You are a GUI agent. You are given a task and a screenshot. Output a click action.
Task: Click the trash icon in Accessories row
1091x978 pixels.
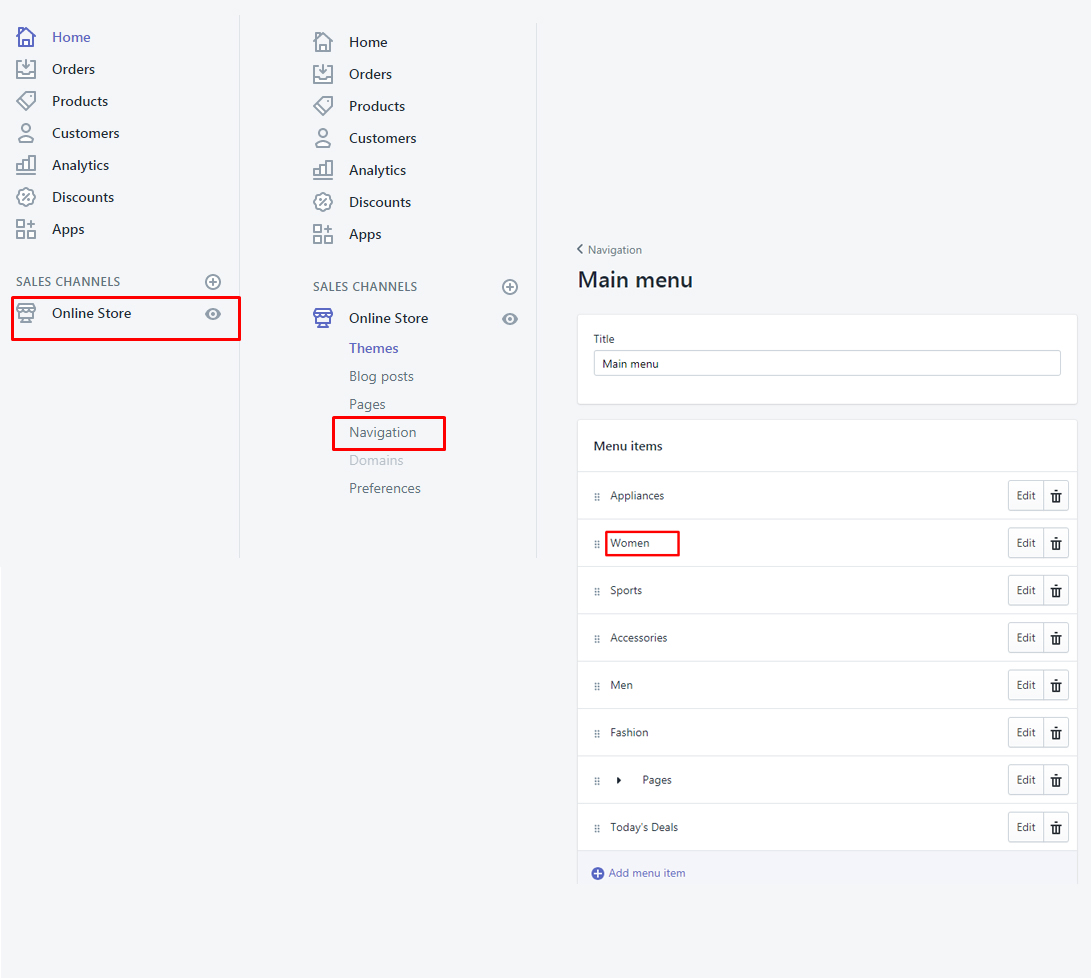1056,638
